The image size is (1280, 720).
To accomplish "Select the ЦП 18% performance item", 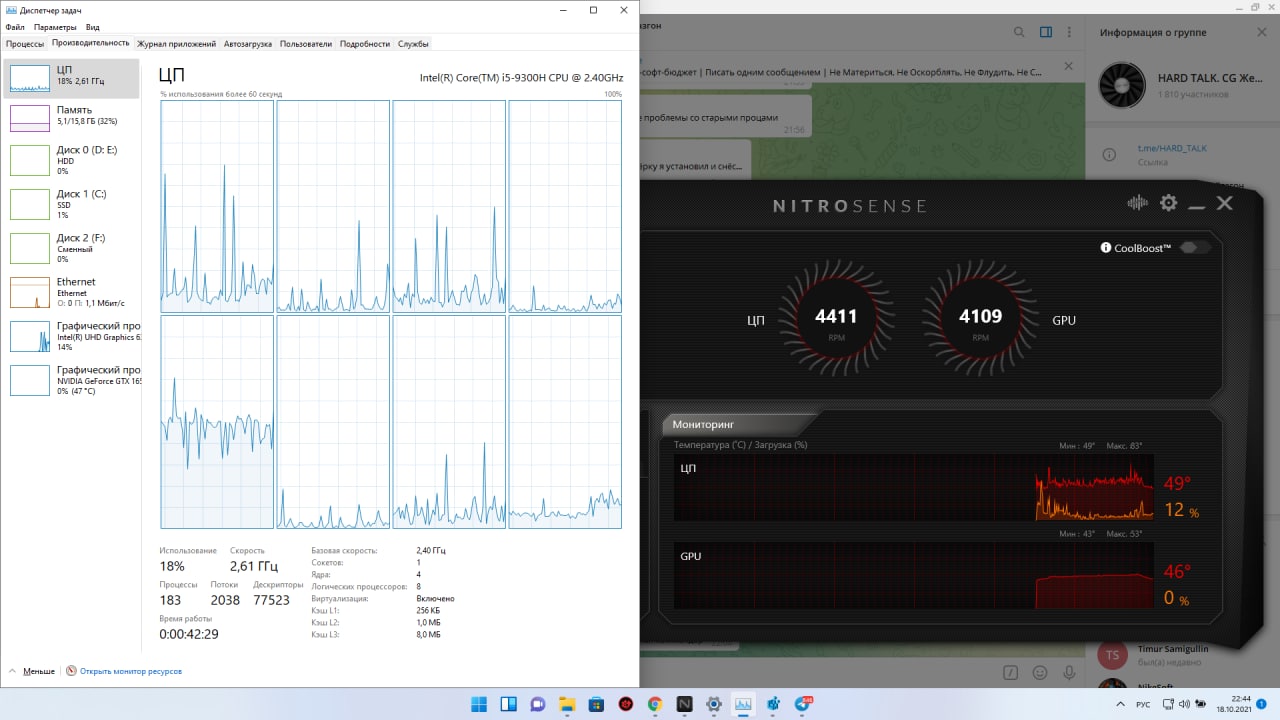I will 72,79.
